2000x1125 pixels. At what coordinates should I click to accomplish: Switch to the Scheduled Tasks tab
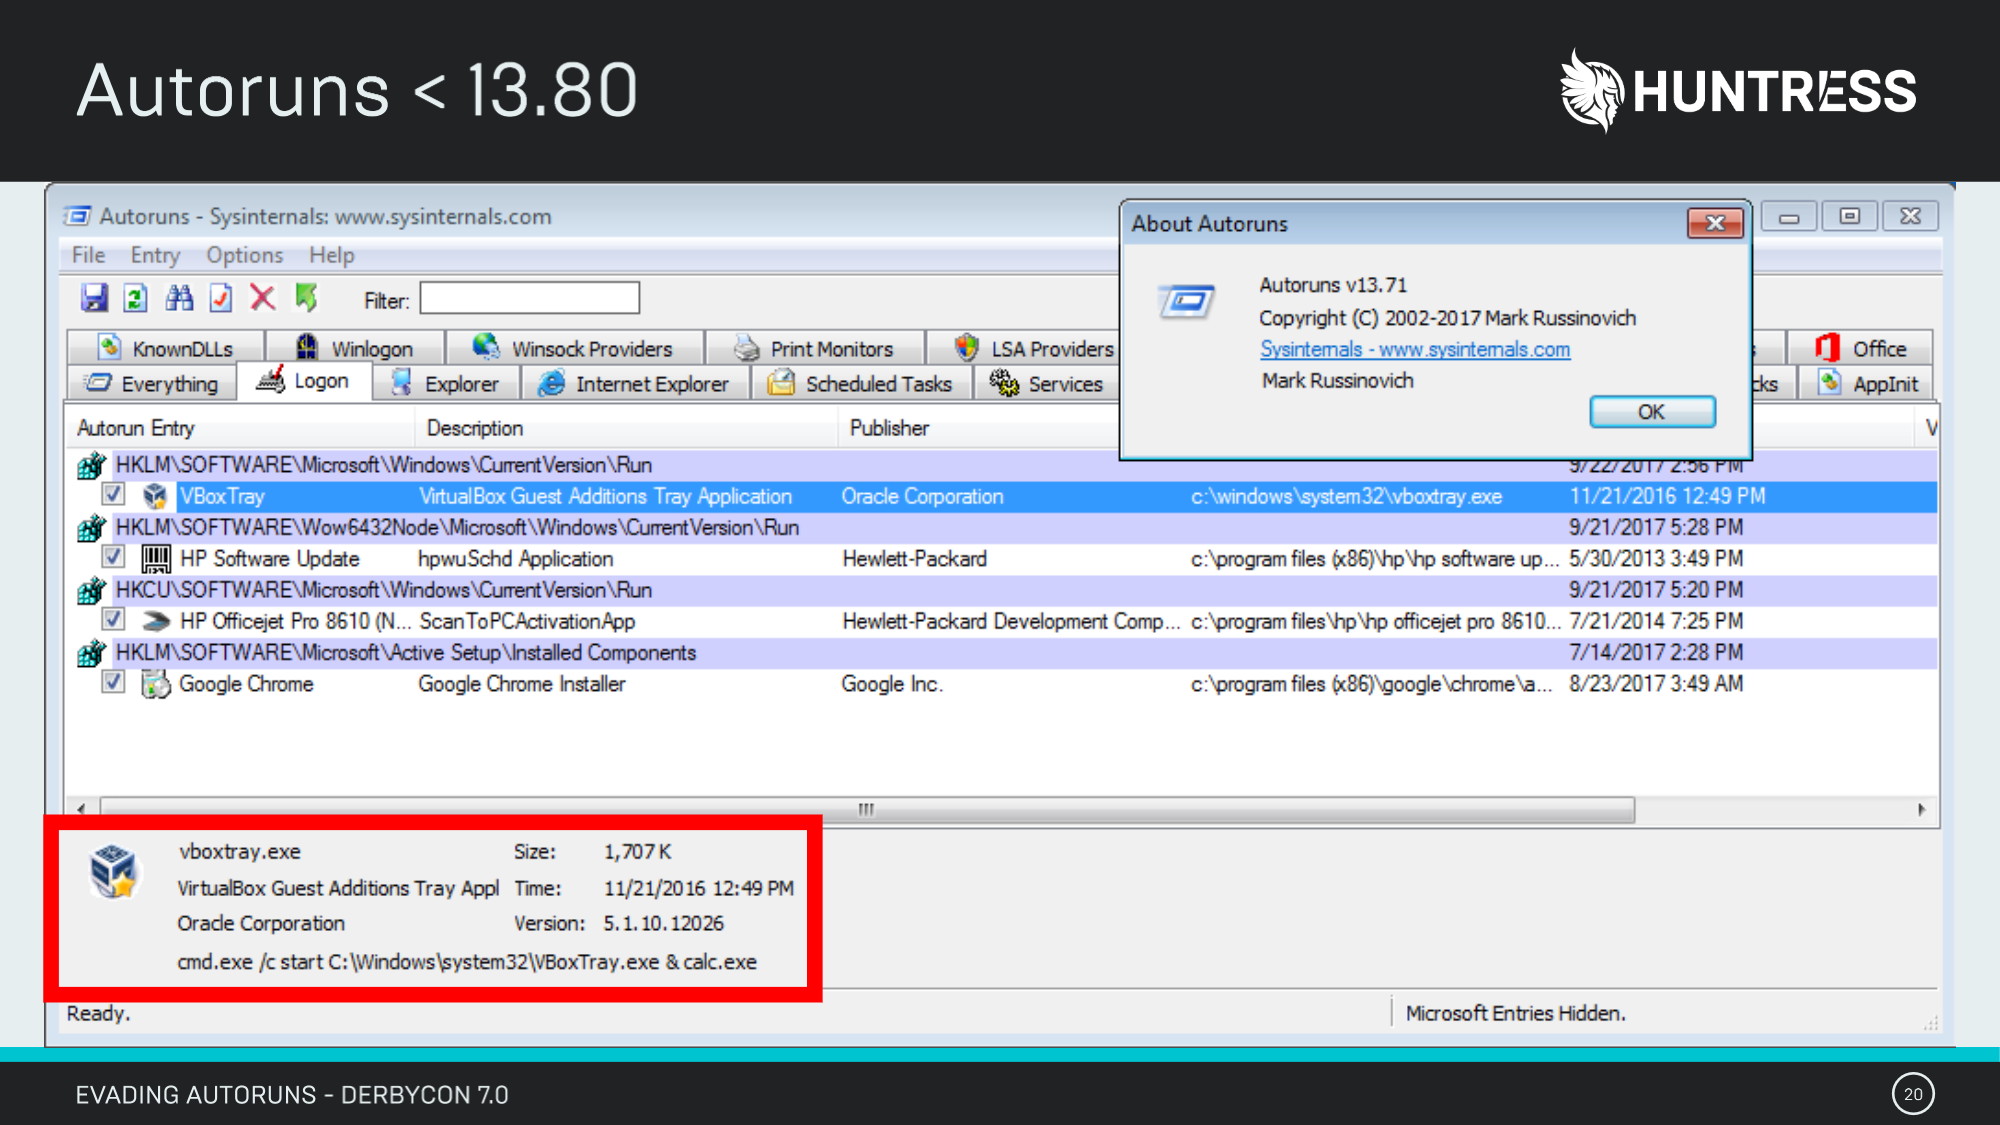(861, 384)
